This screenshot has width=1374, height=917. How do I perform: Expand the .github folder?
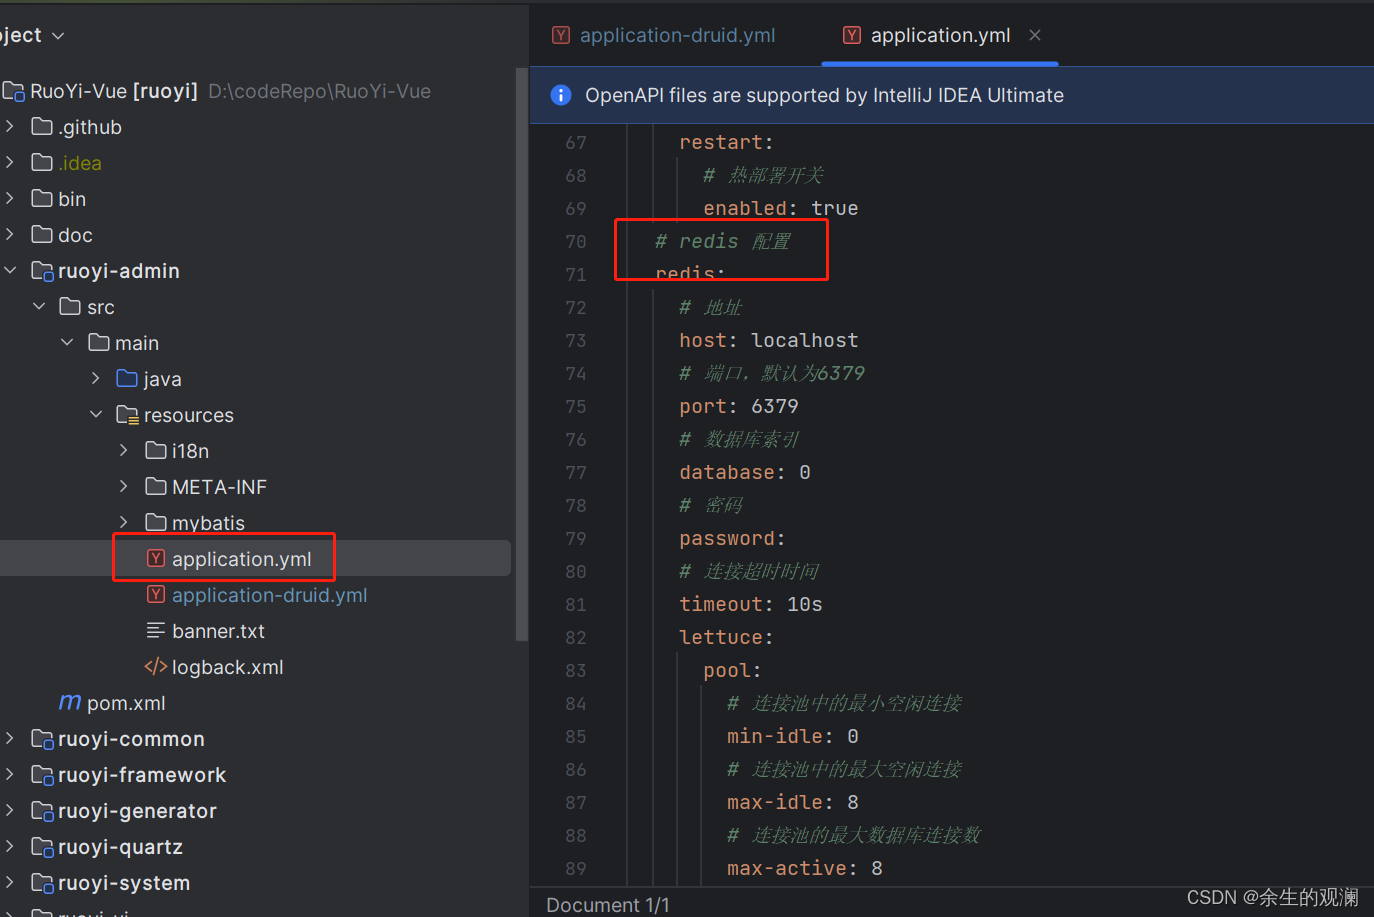(10, 127)
